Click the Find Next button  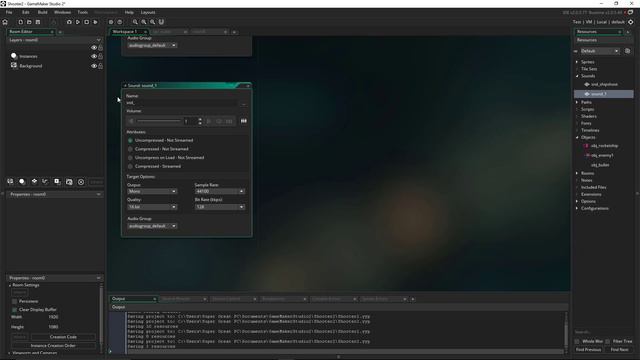tap(619, 349)
